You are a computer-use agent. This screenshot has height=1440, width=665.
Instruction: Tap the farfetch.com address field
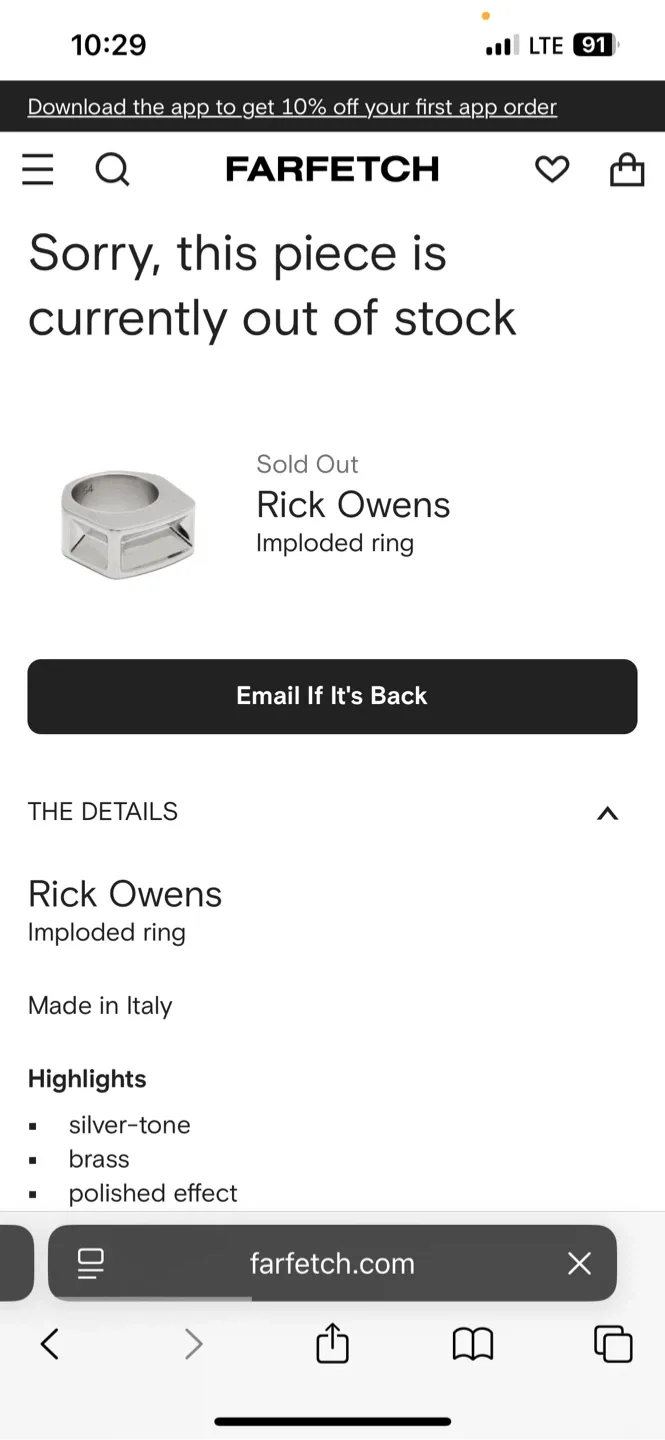coord(332,1263)
